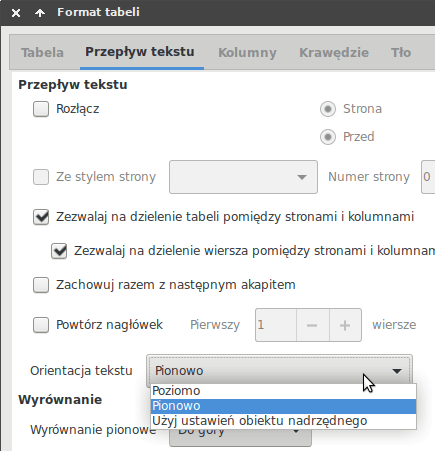The height and width of the screenshot is (451, 435).
Task: Uncheck Zezwalaj na dzielenie wiersza option
Action: [x=59, y=251]
